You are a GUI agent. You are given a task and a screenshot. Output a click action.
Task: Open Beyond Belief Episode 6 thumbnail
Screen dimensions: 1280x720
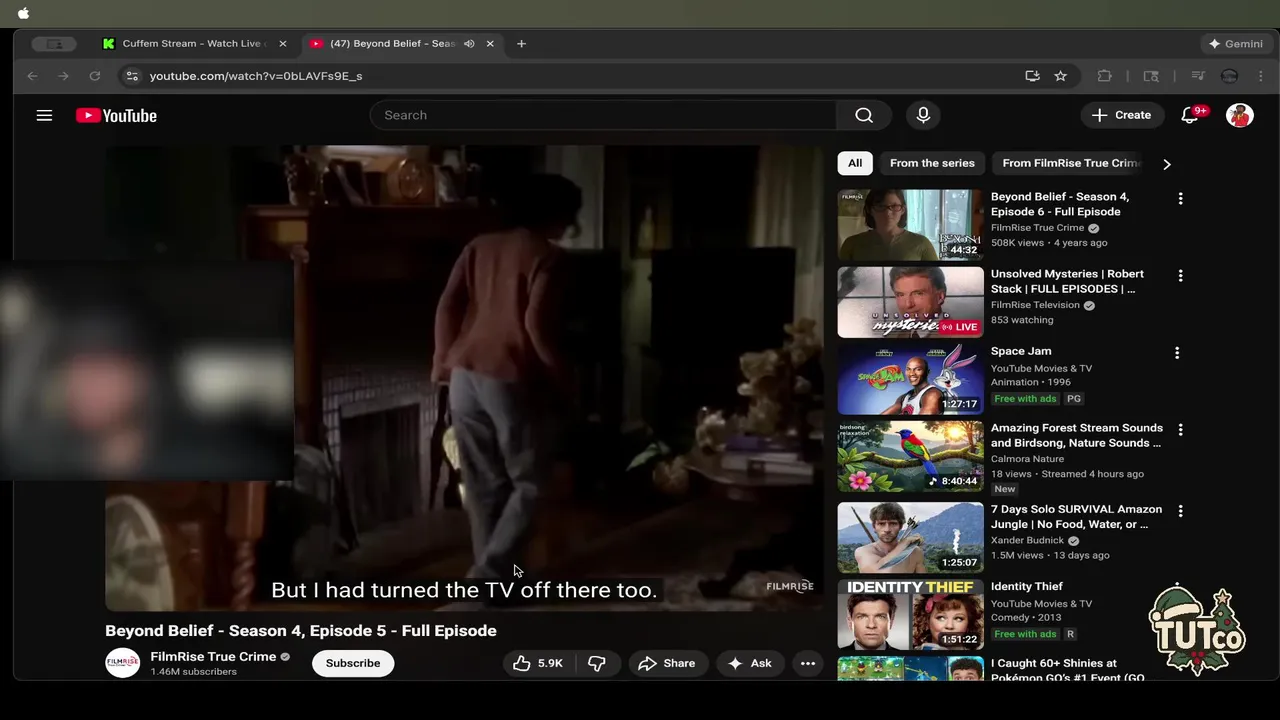point(910,225)
